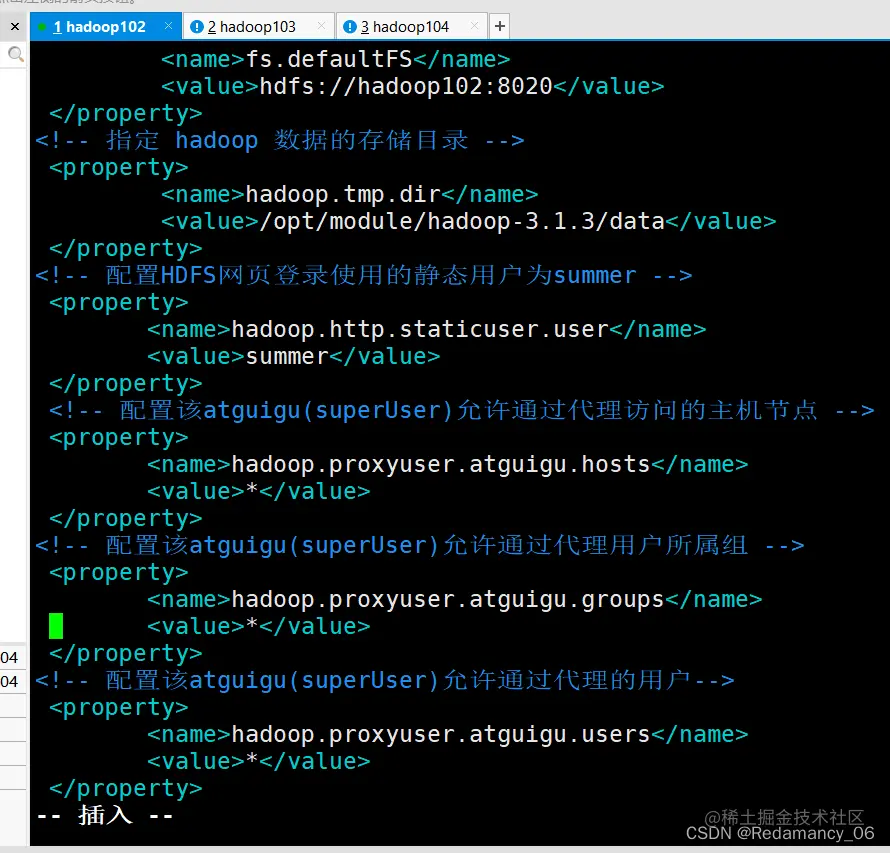
Task: Click the search magnifier icon in side panel
Action: click(x=15, y=54)
